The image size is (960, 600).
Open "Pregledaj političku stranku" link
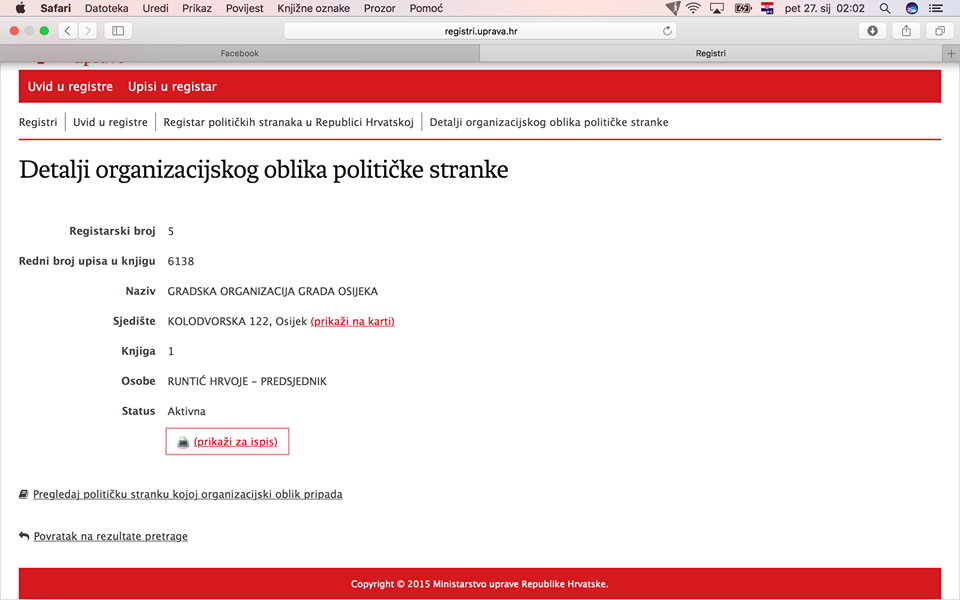pyautogui.click(x=187, y=494)
